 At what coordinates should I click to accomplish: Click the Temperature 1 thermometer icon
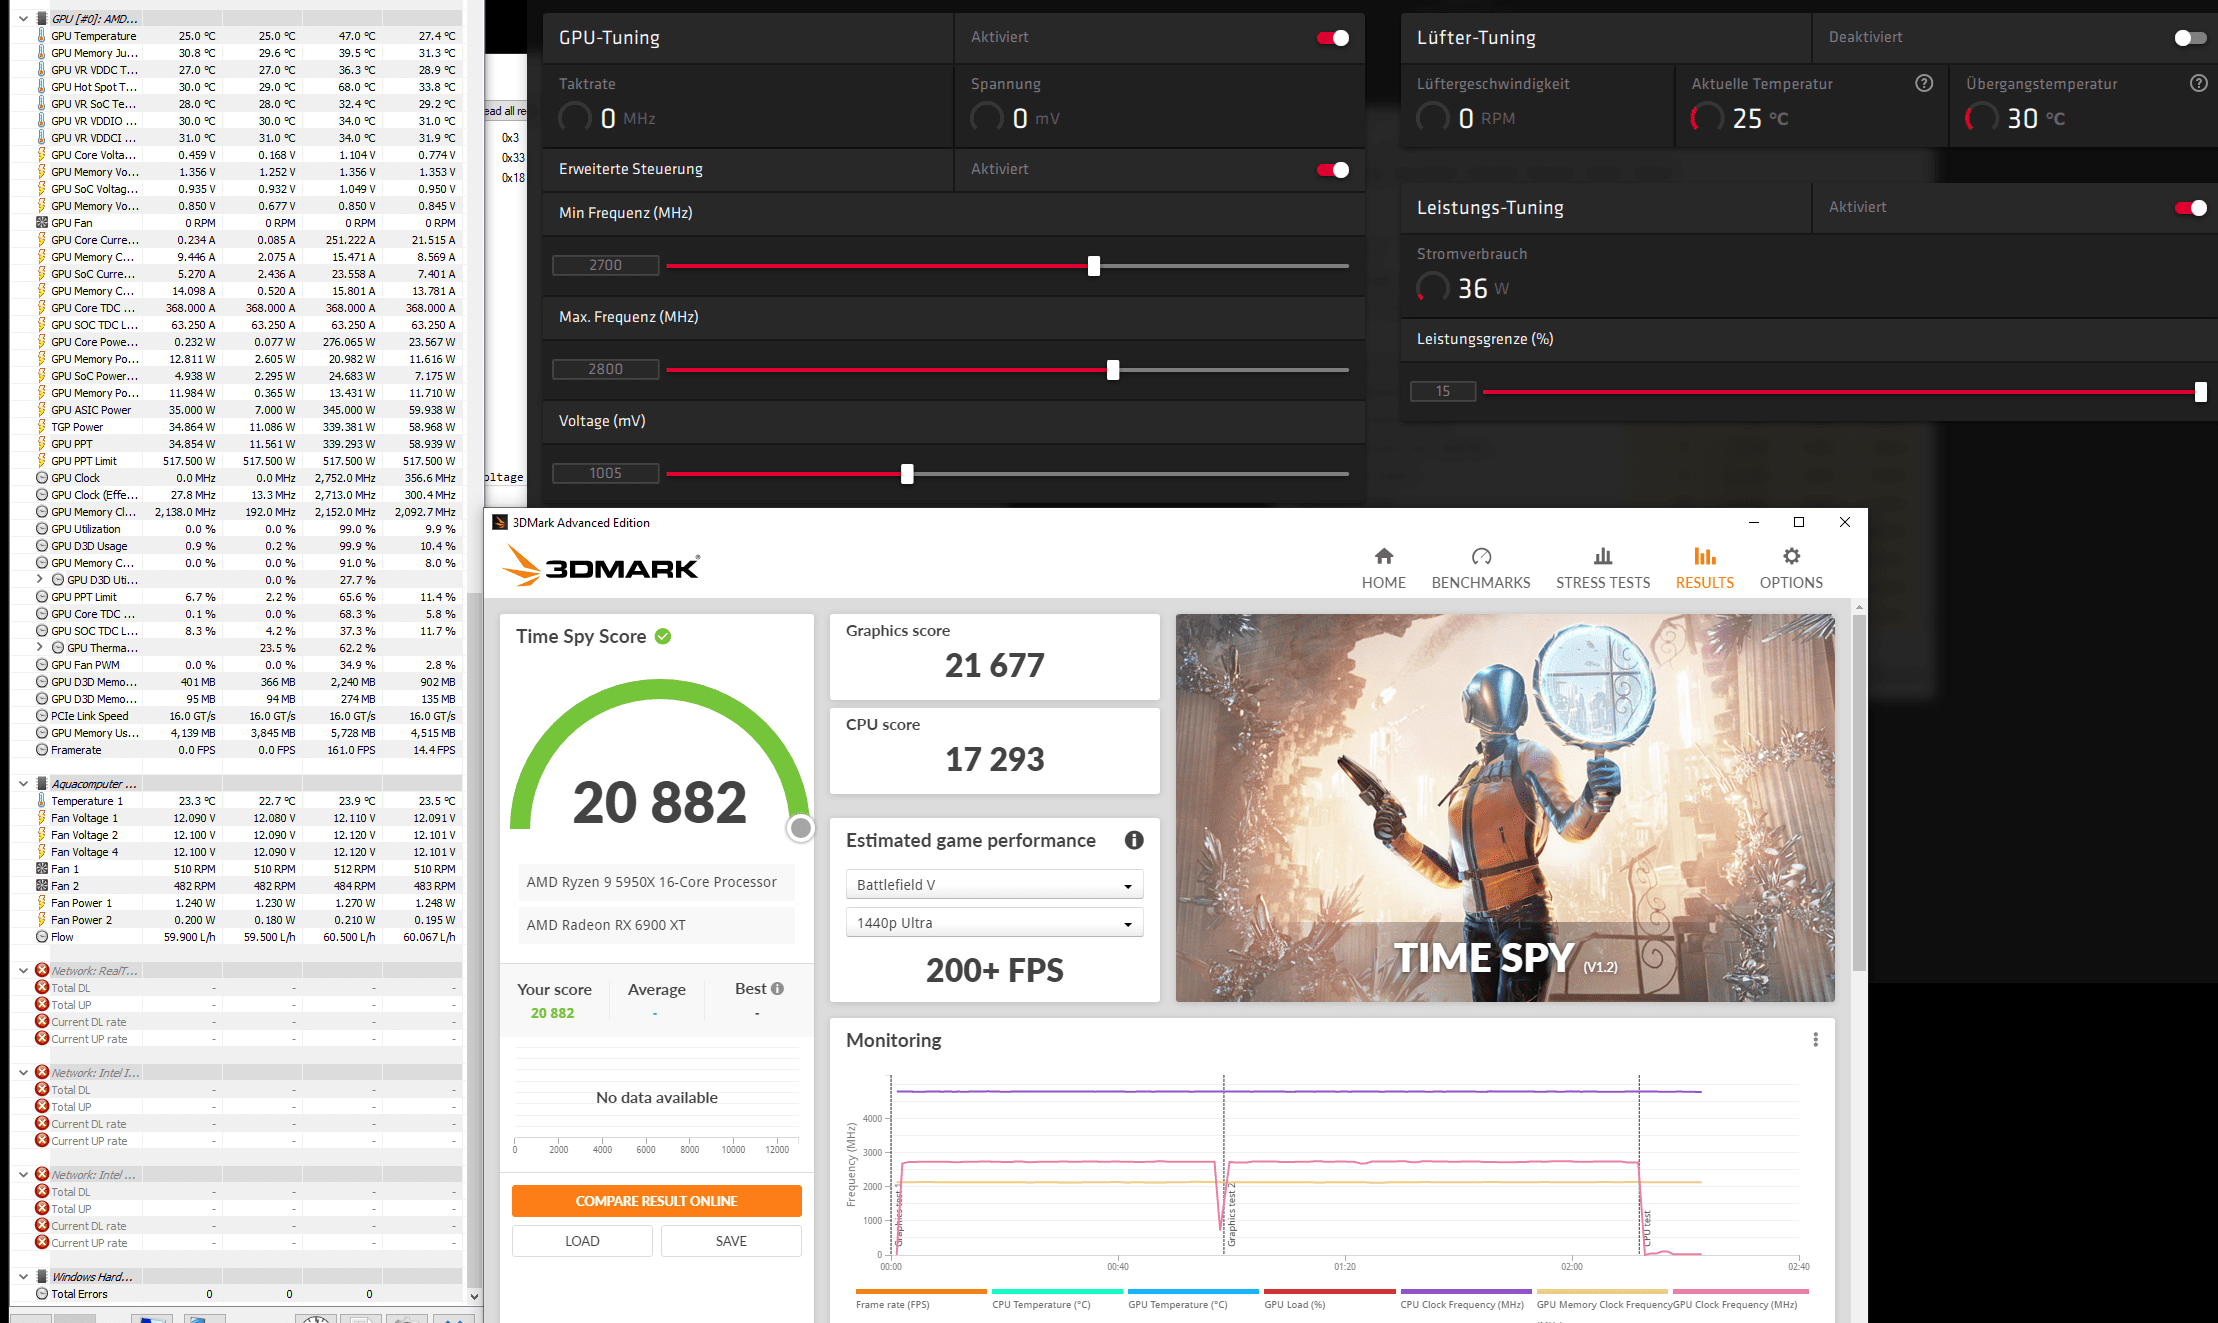point(42,801)
